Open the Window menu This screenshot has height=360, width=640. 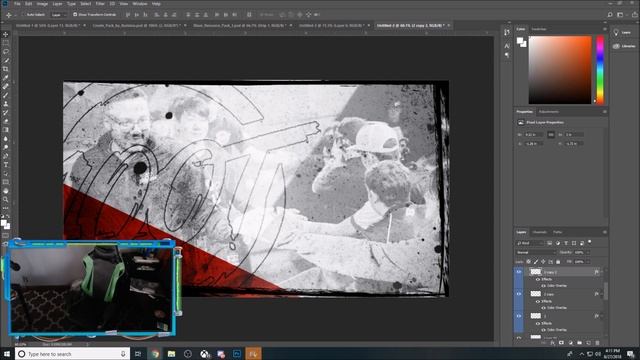(140, 4)
